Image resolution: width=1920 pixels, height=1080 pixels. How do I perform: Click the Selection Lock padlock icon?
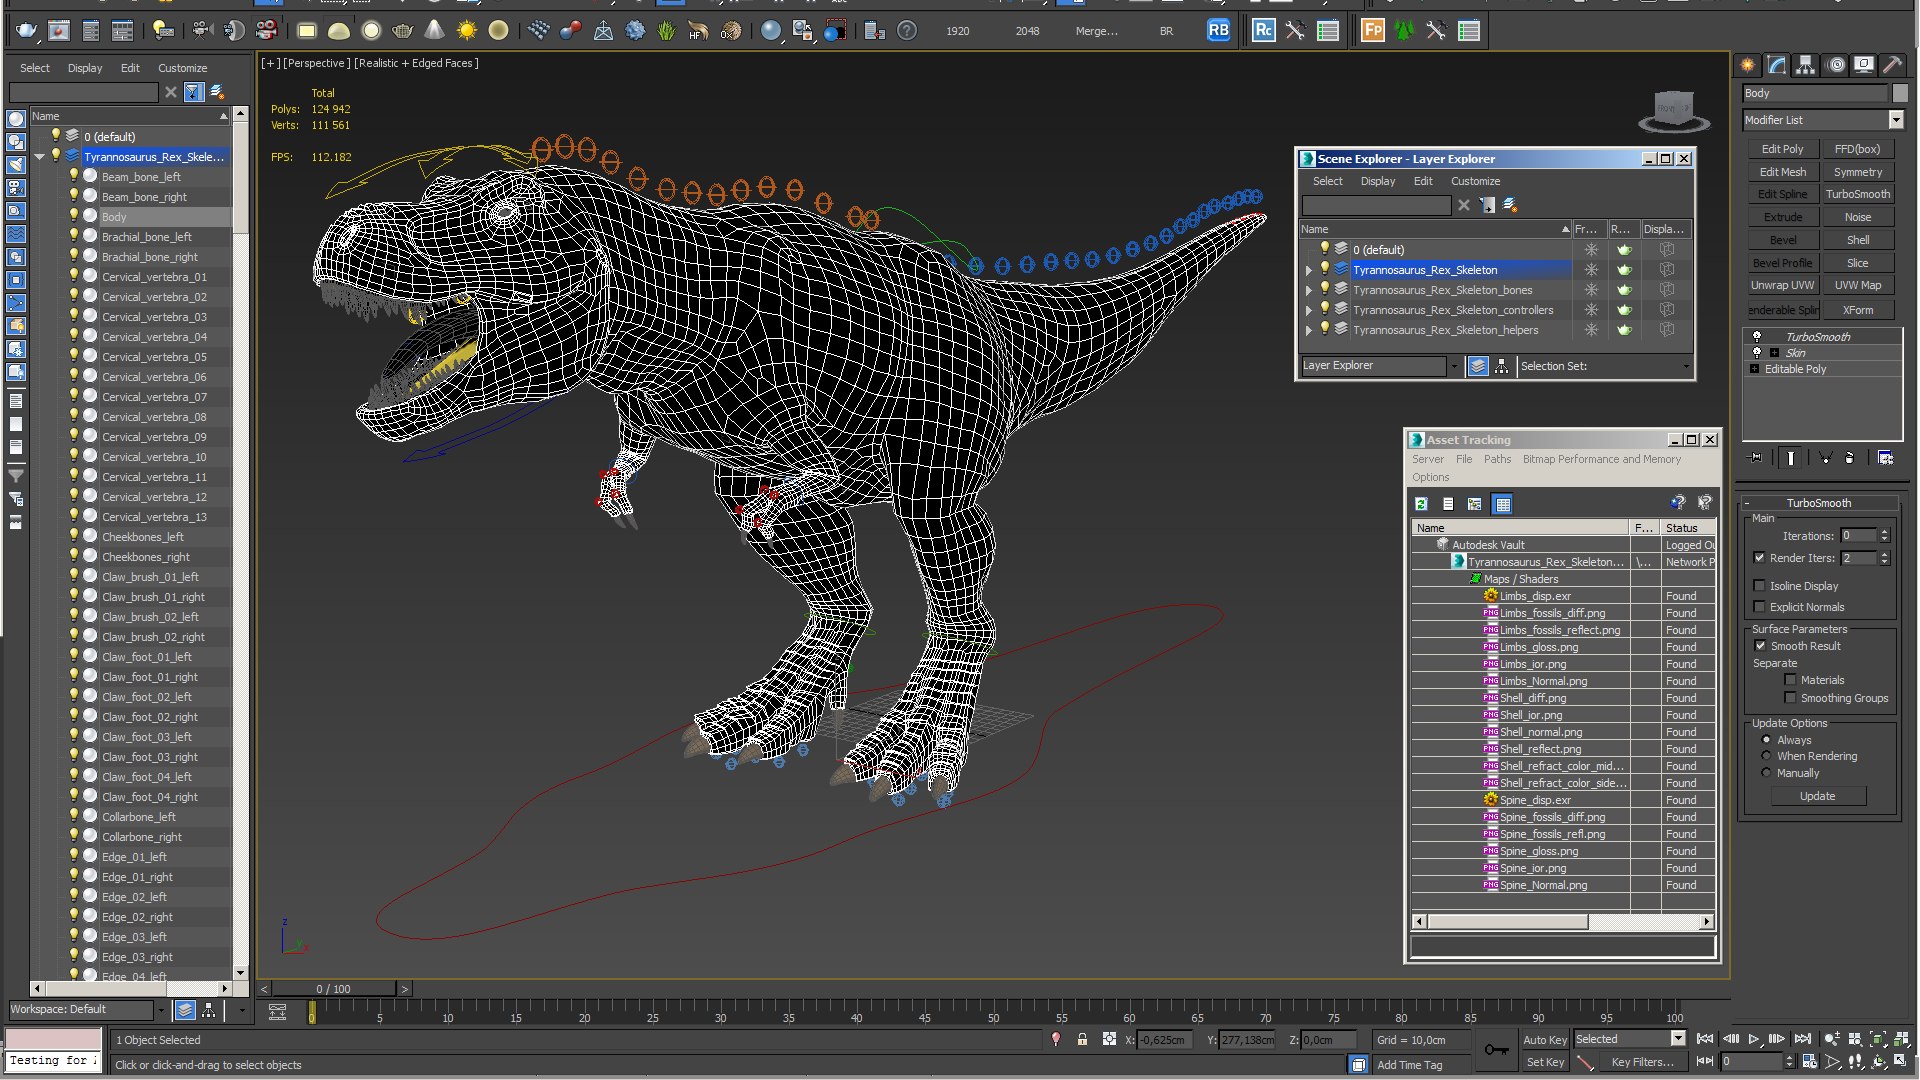[x=1082, y=1040]
